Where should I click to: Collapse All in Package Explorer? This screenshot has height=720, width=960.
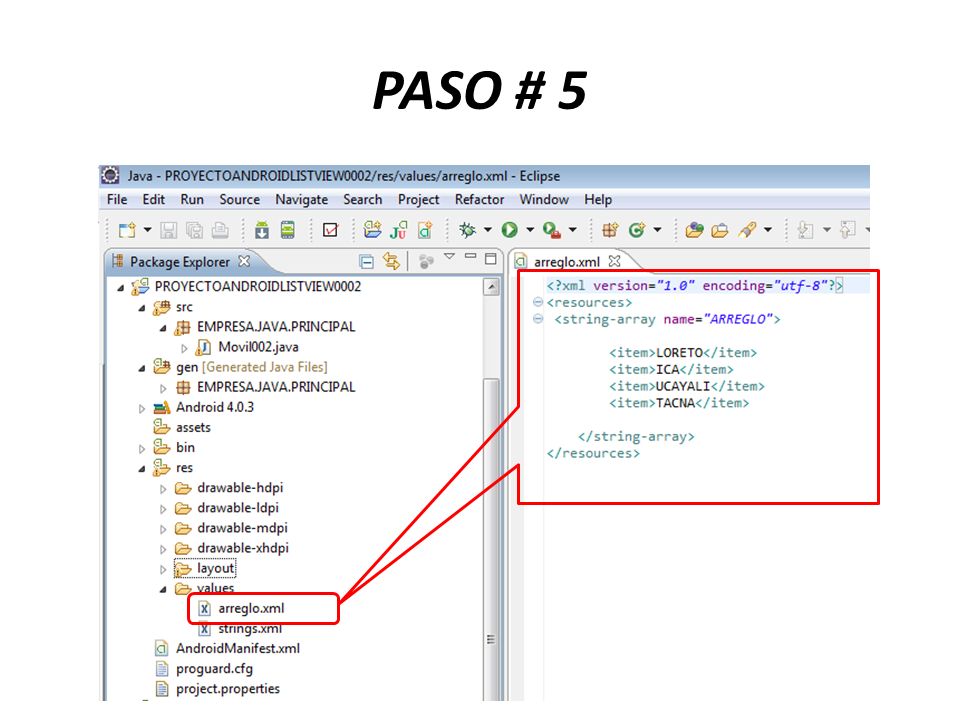(x=366, y=262)
